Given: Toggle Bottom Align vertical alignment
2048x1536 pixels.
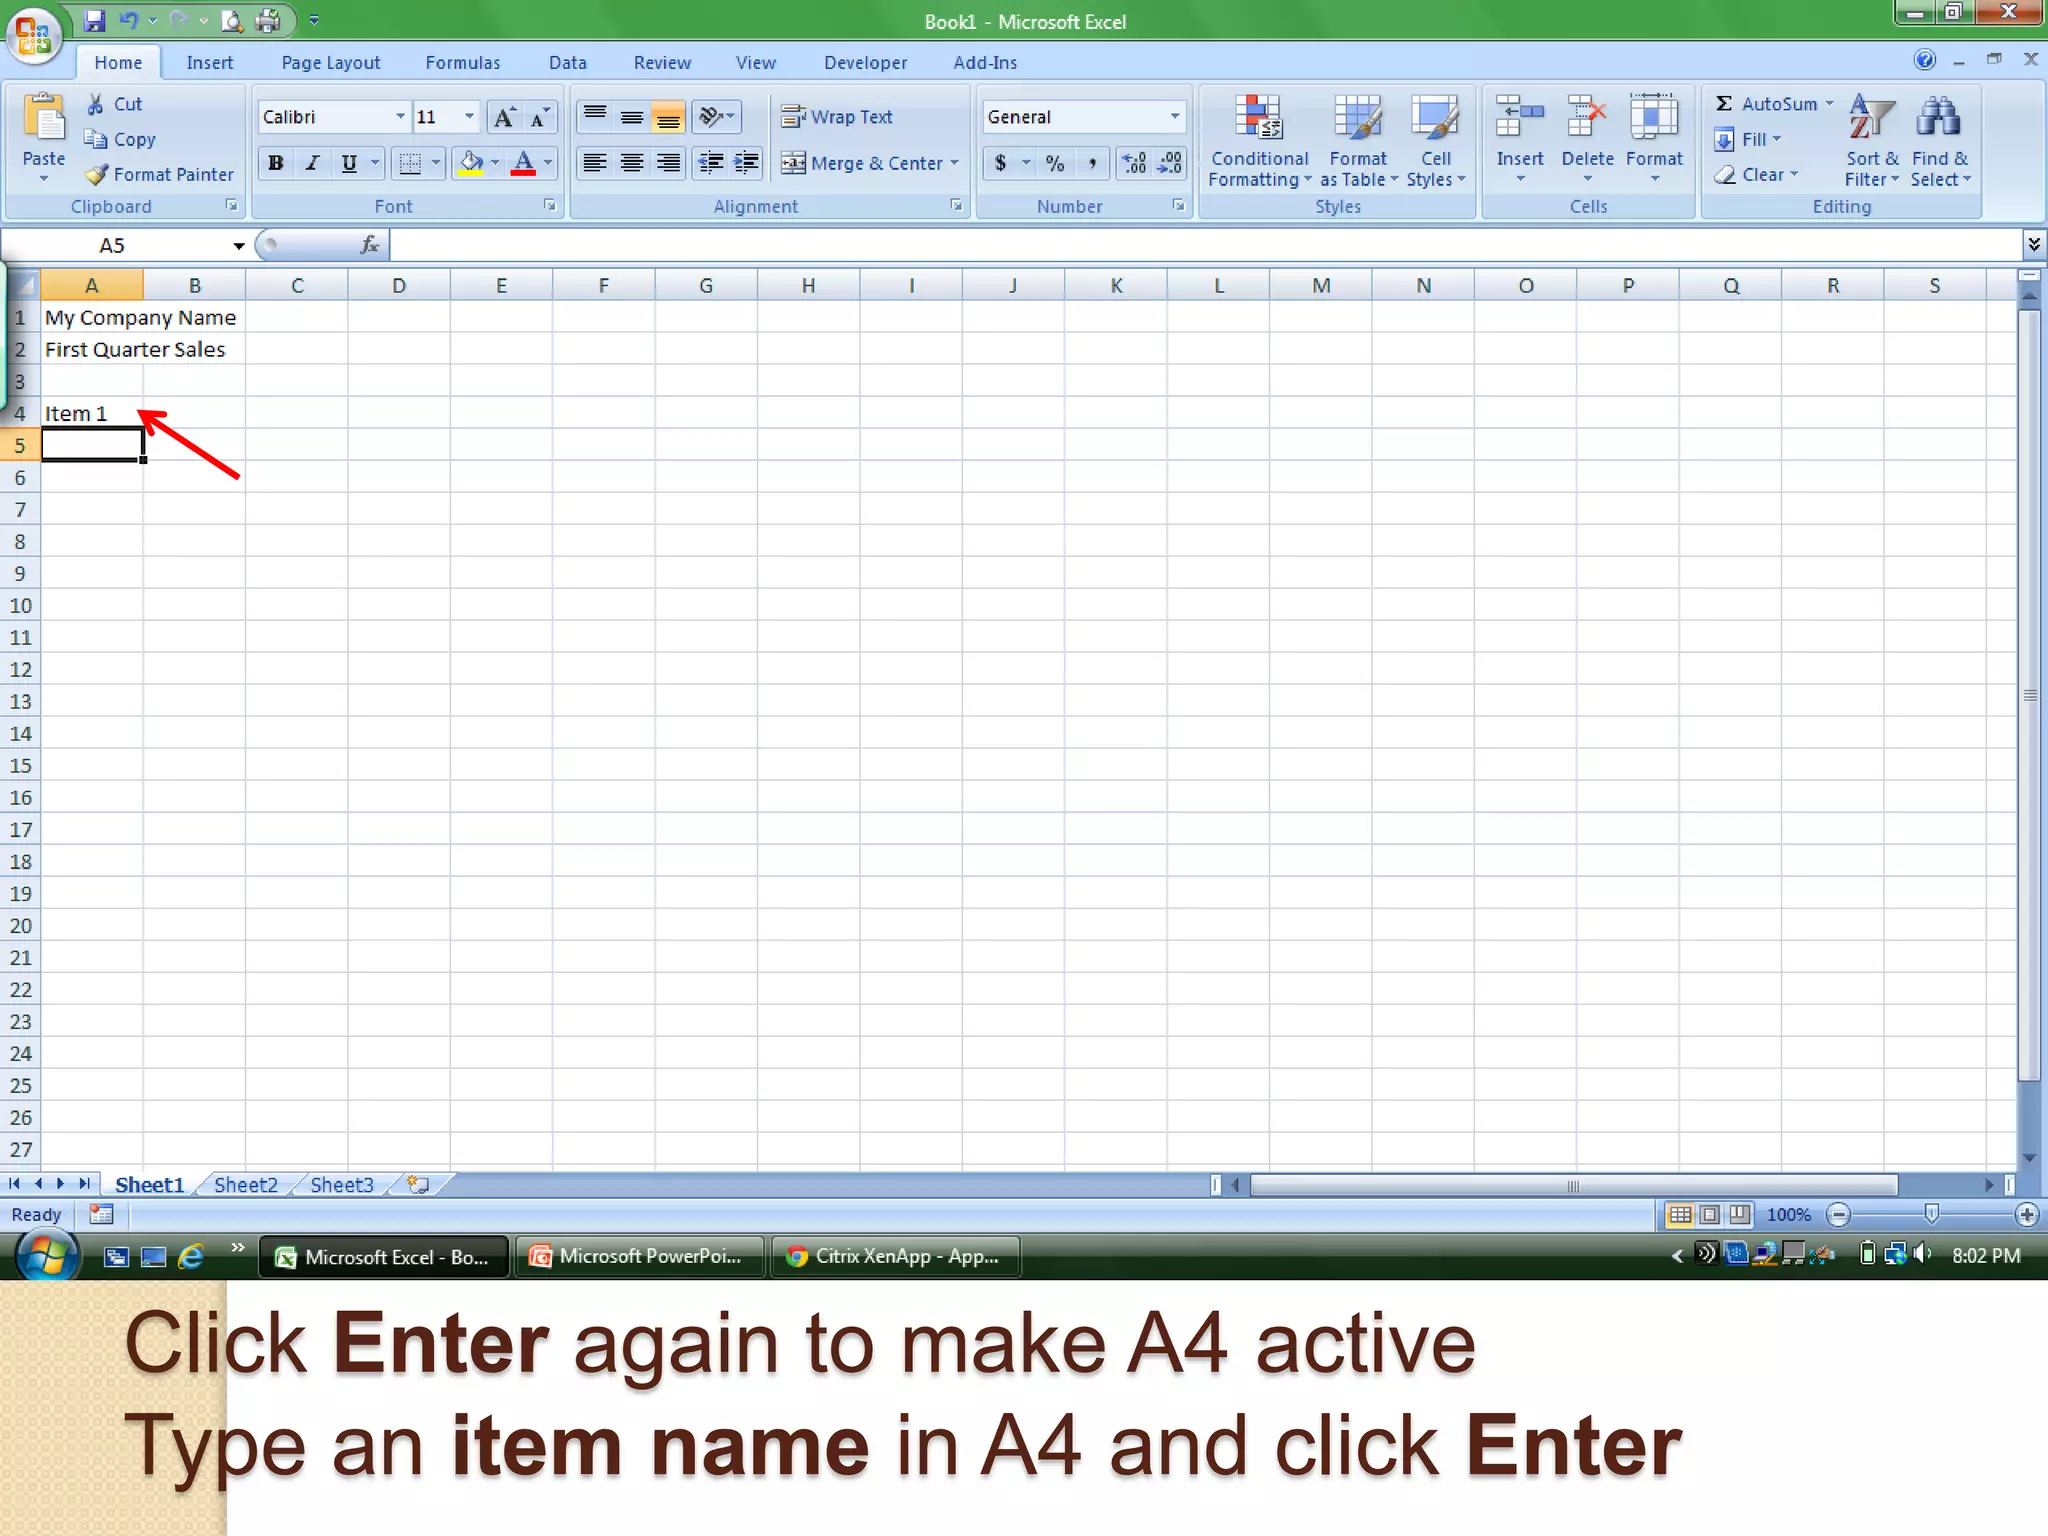Looking at the screenshot, I should click(x=668, y=117).
